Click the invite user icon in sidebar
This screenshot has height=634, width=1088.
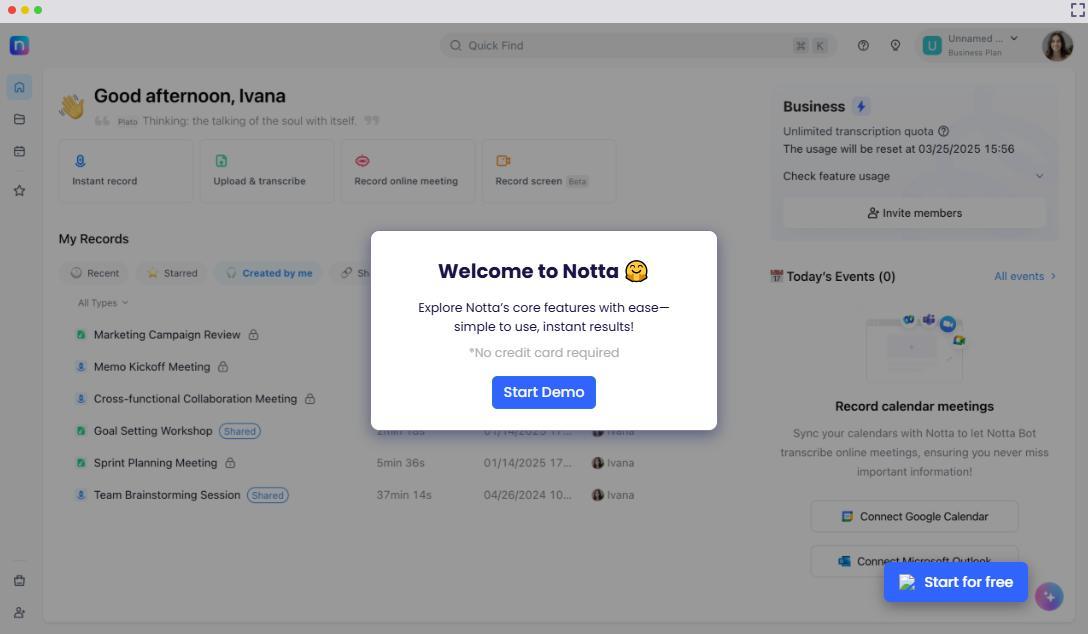tap(19, 613)
